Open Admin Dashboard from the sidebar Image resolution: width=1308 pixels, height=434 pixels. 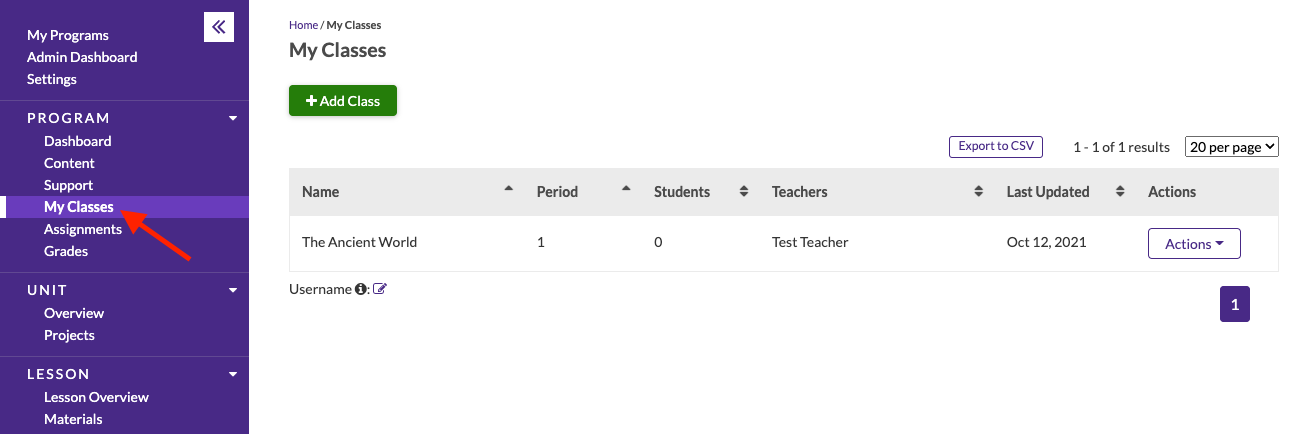click(82, 57)
